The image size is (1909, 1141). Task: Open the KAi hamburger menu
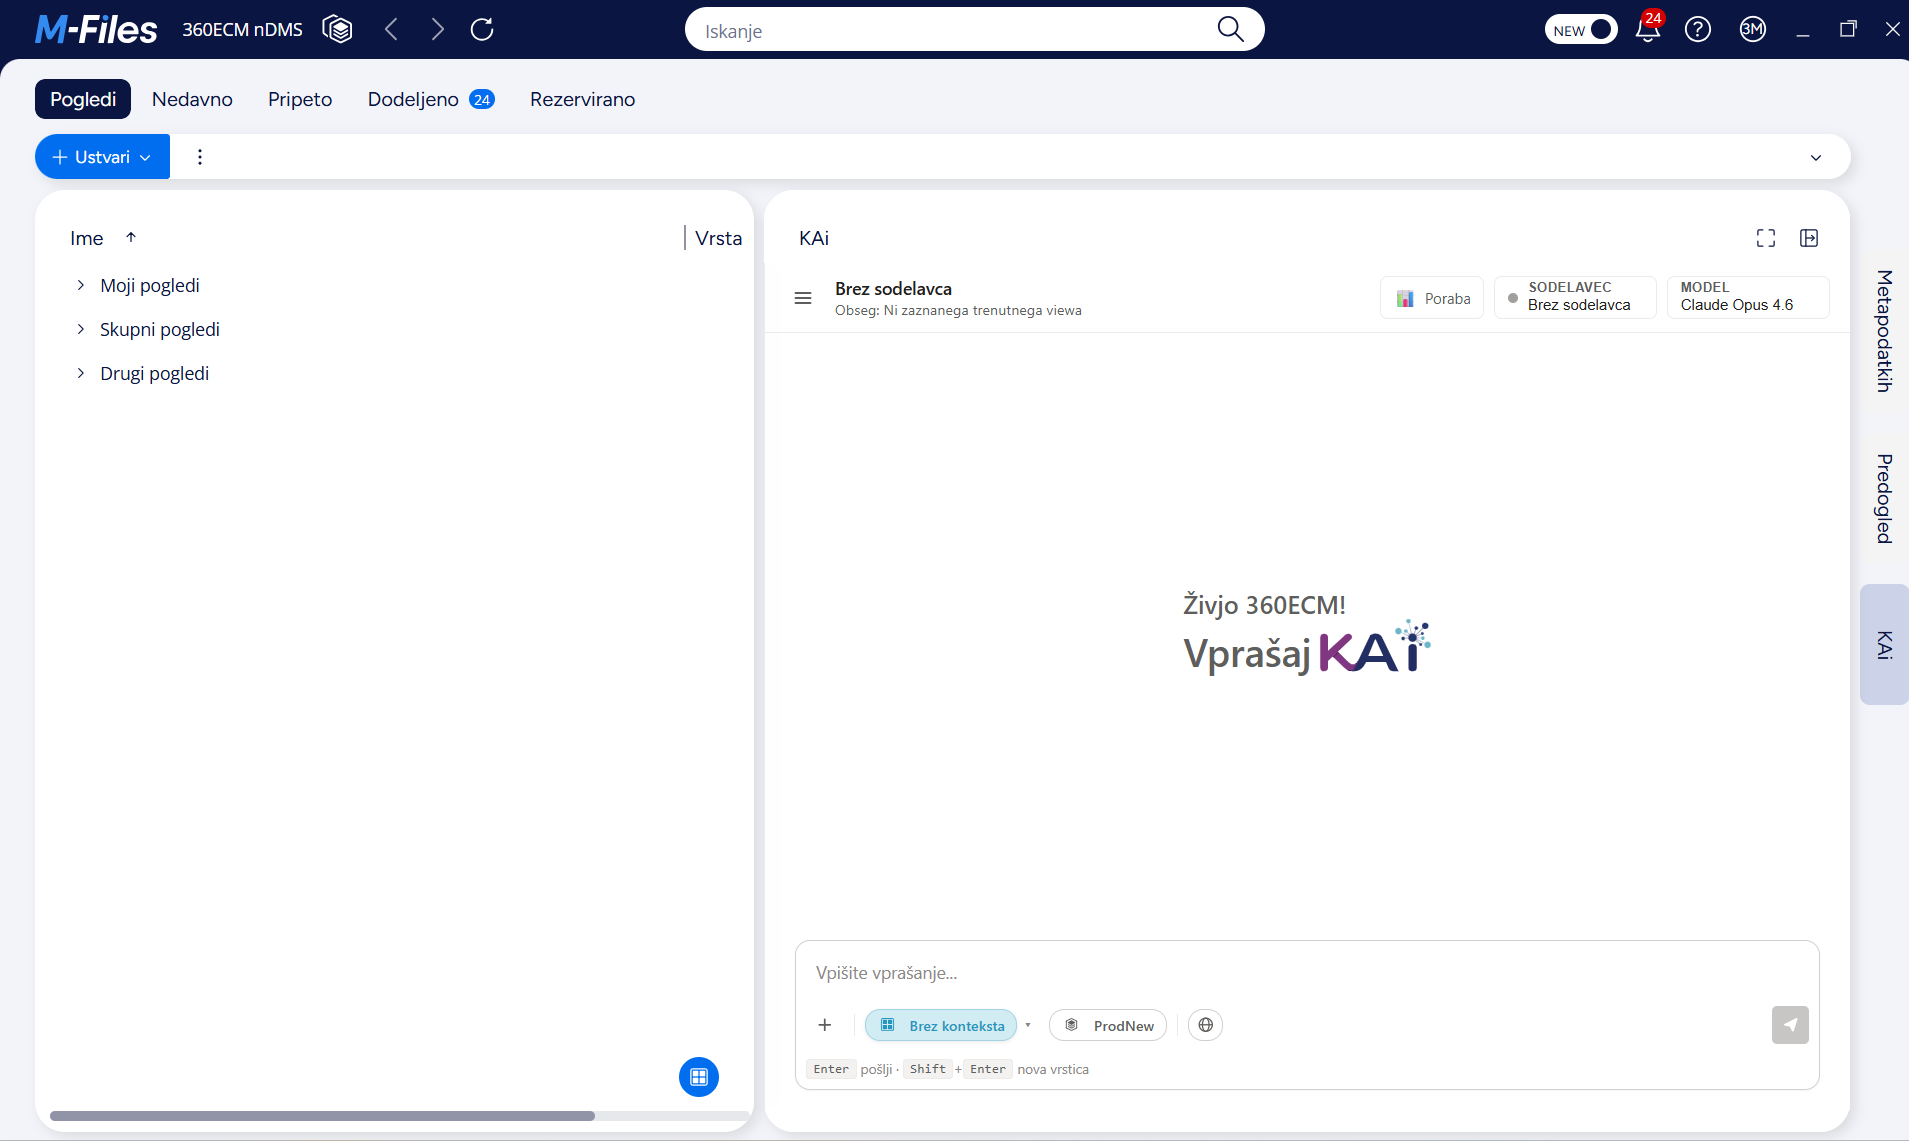pos(803,298)
